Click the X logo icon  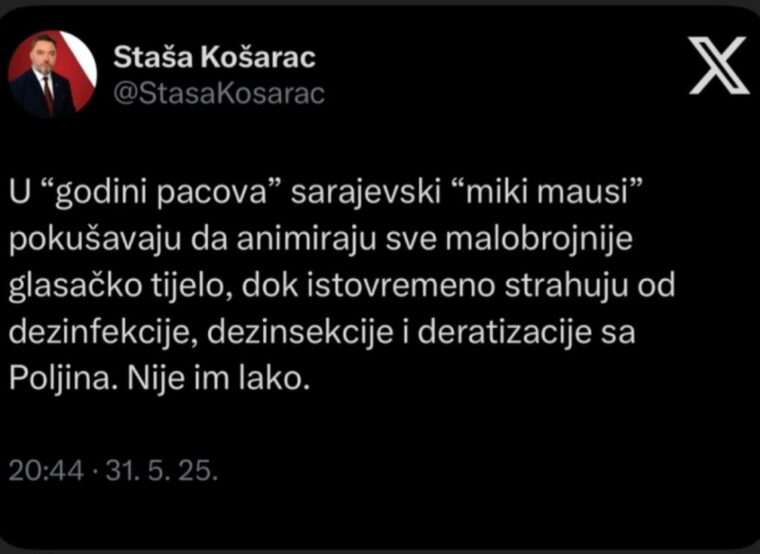(x=719, y=65)
